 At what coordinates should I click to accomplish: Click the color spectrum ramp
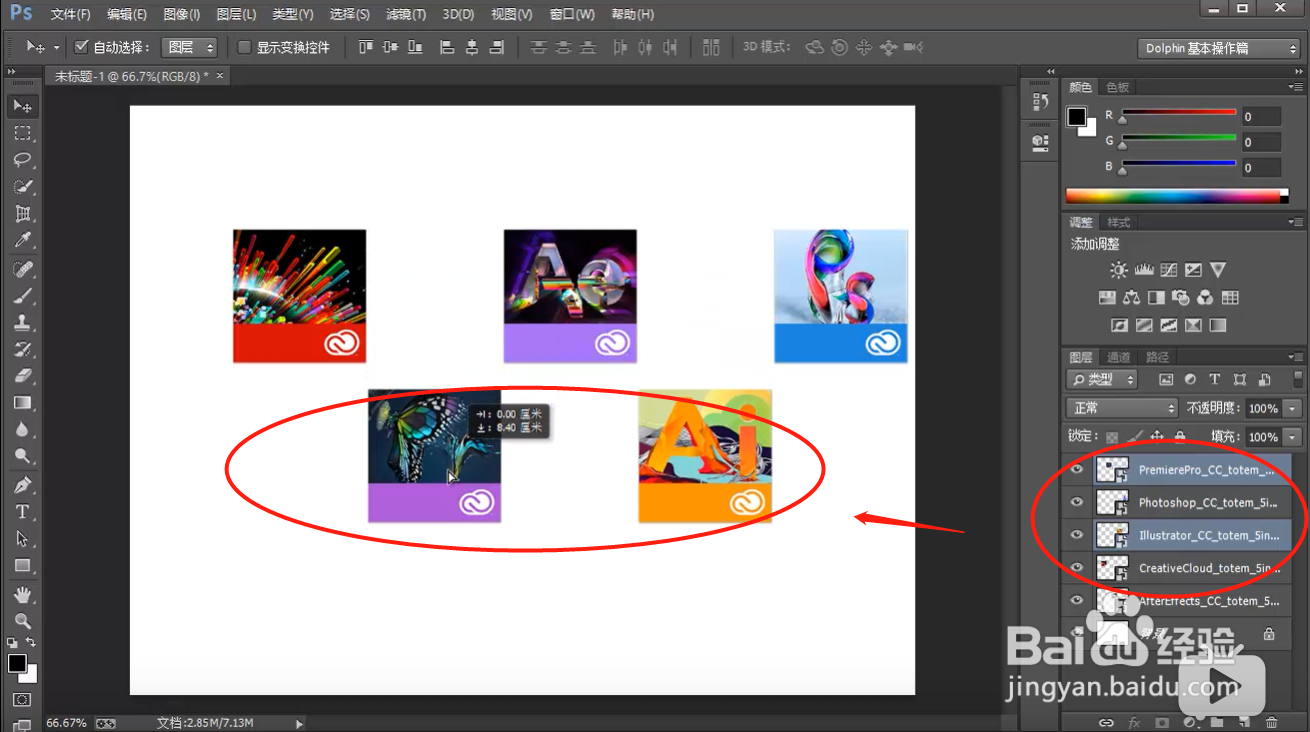(x=1177, y=195)
